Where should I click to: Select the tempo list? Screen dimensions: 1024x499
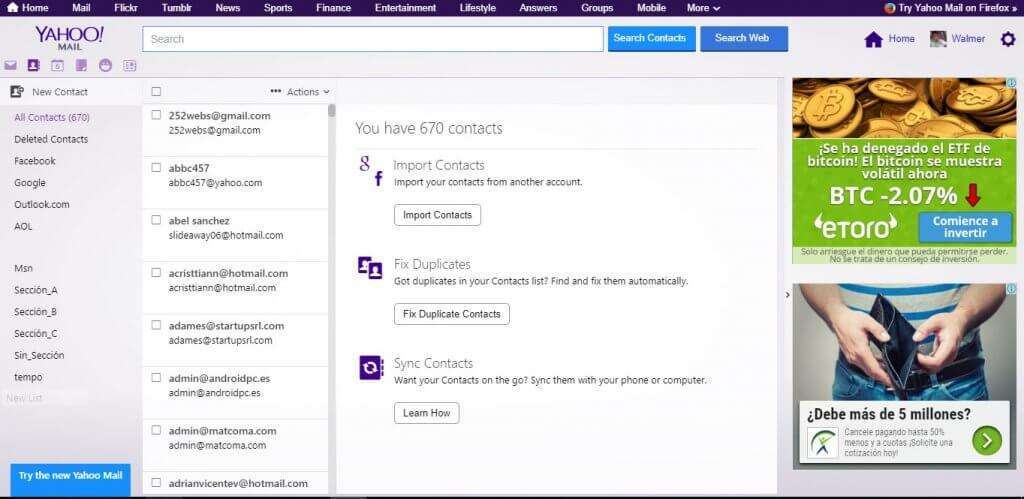[28, 377]
